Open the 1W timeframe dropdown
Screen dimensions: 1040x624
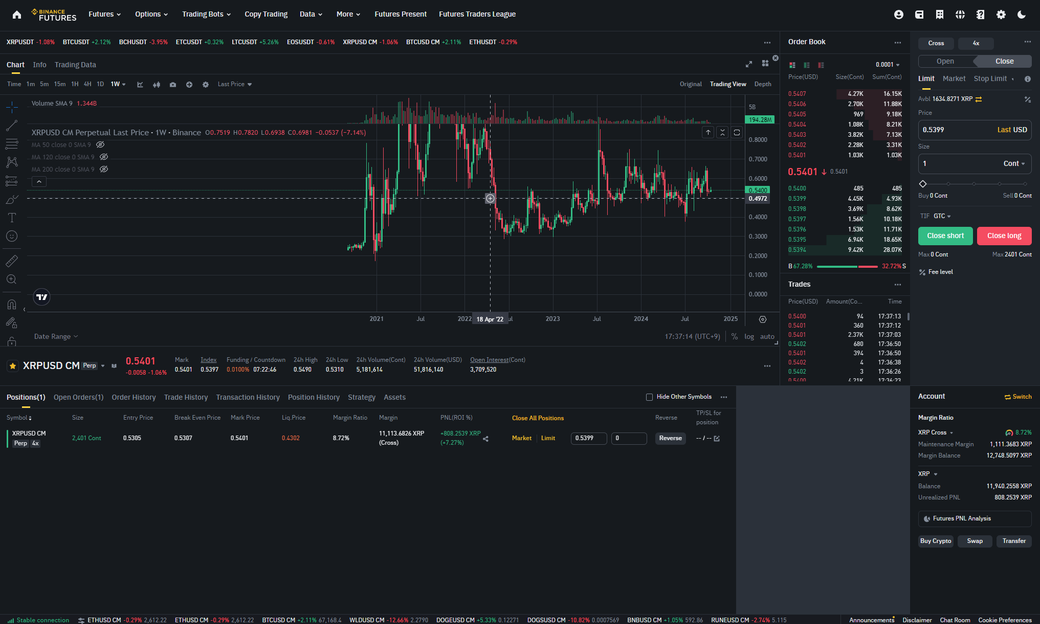[118, 84]
